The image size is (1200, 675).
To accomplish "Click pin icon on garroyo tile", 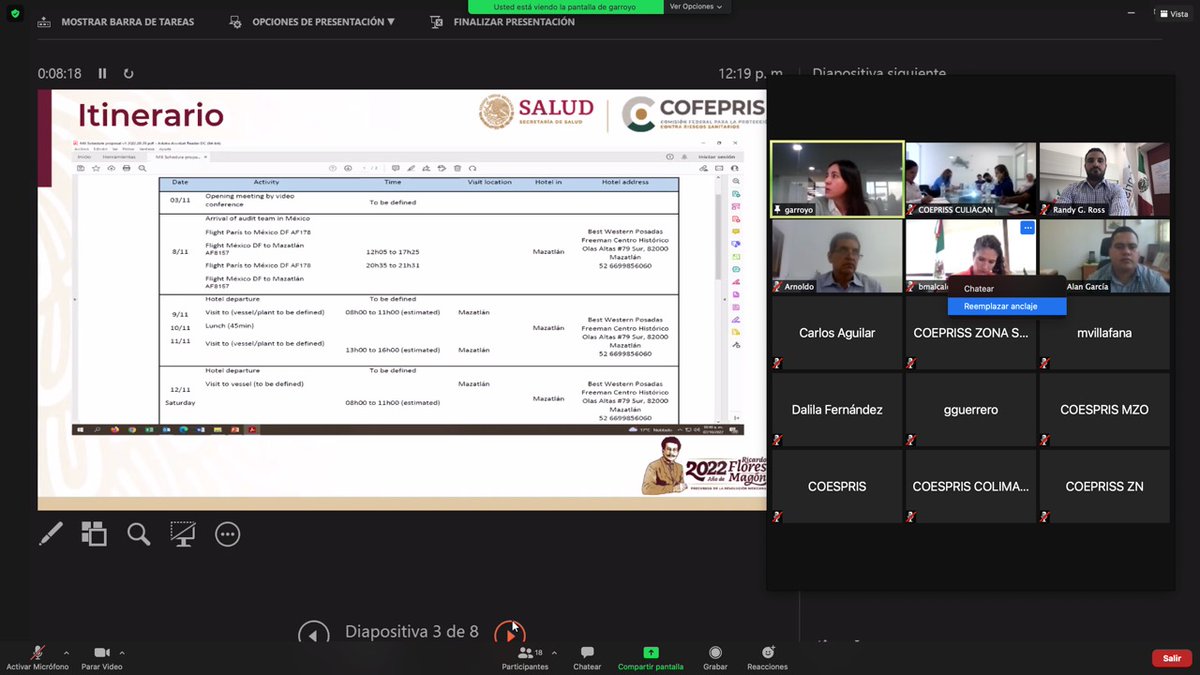I will click(778, 210).
